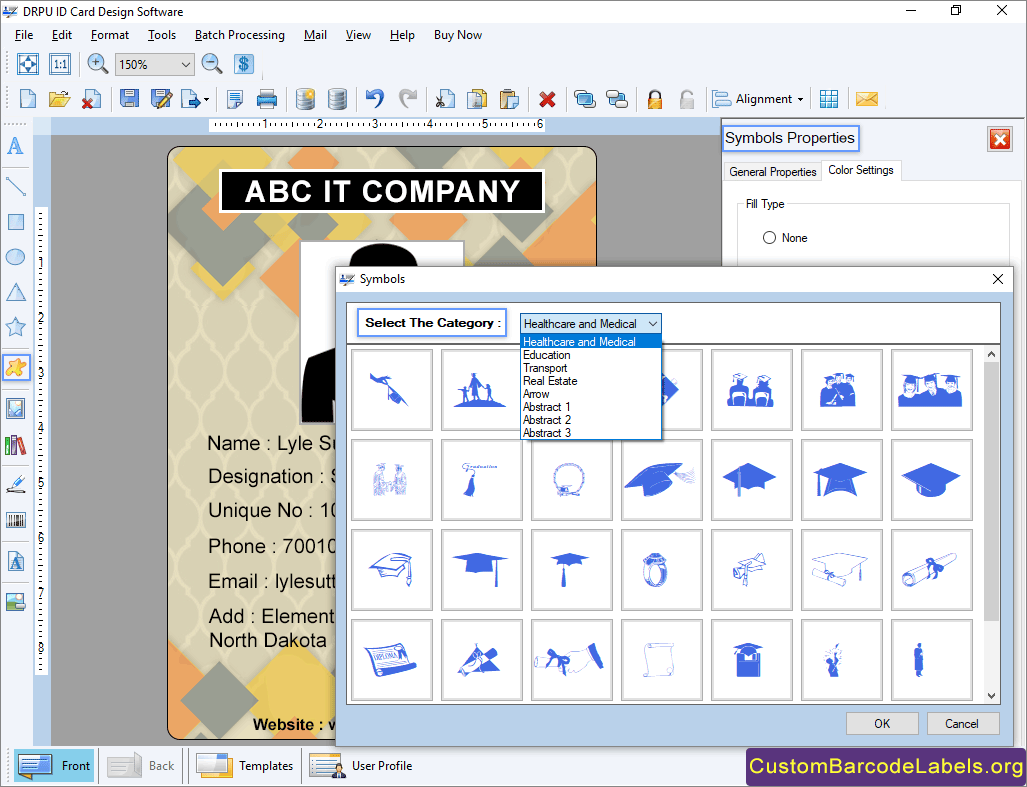
Task: Click the Cut scissors icon
Action: [x=445, y=99]
